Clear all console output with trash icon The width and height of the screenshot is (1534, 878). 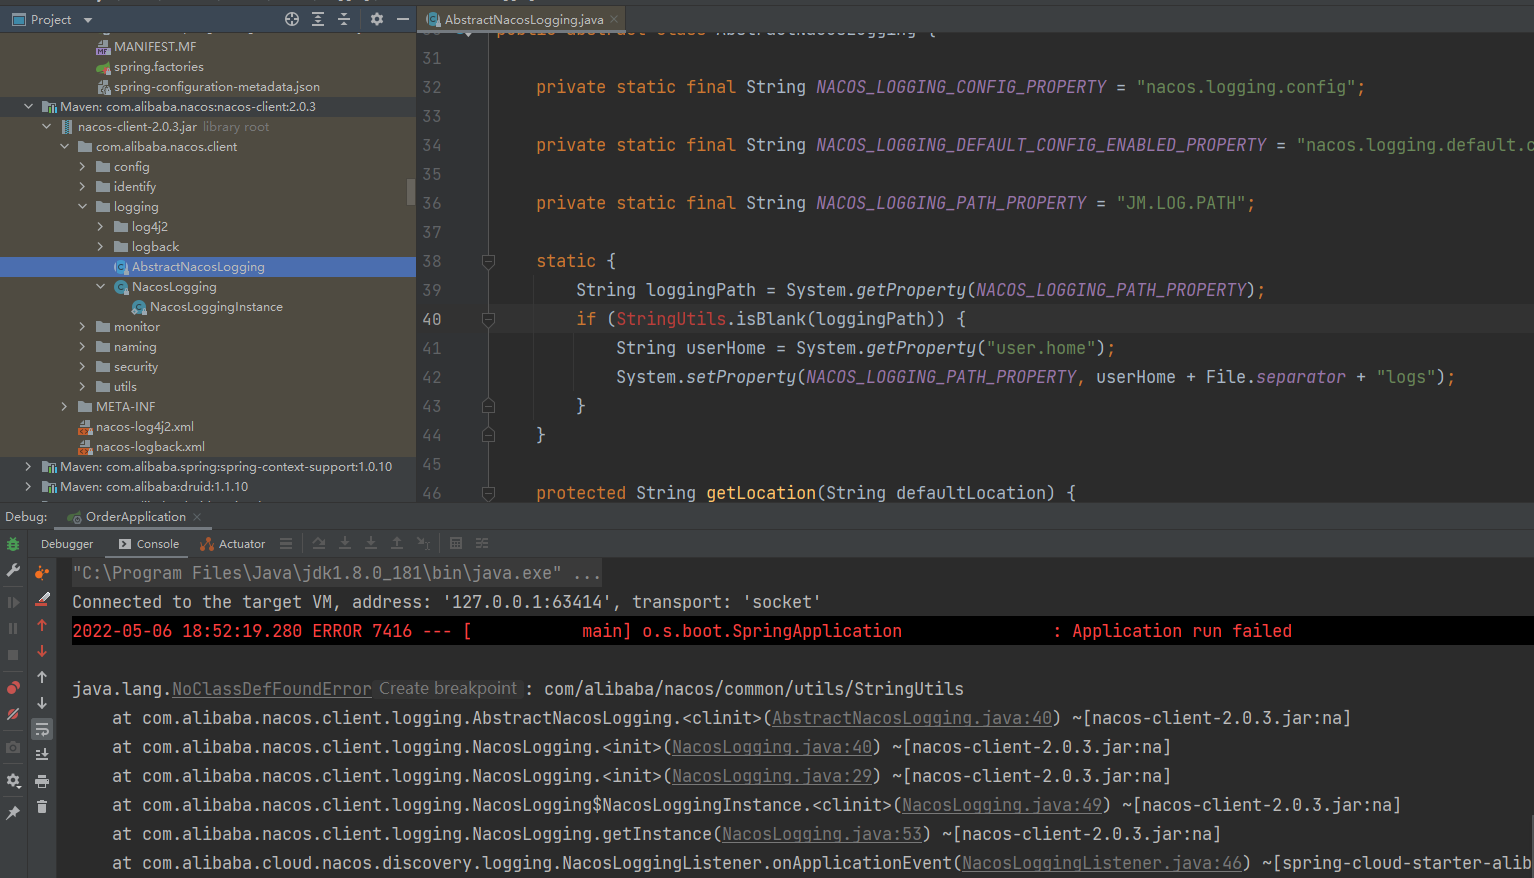41,806
